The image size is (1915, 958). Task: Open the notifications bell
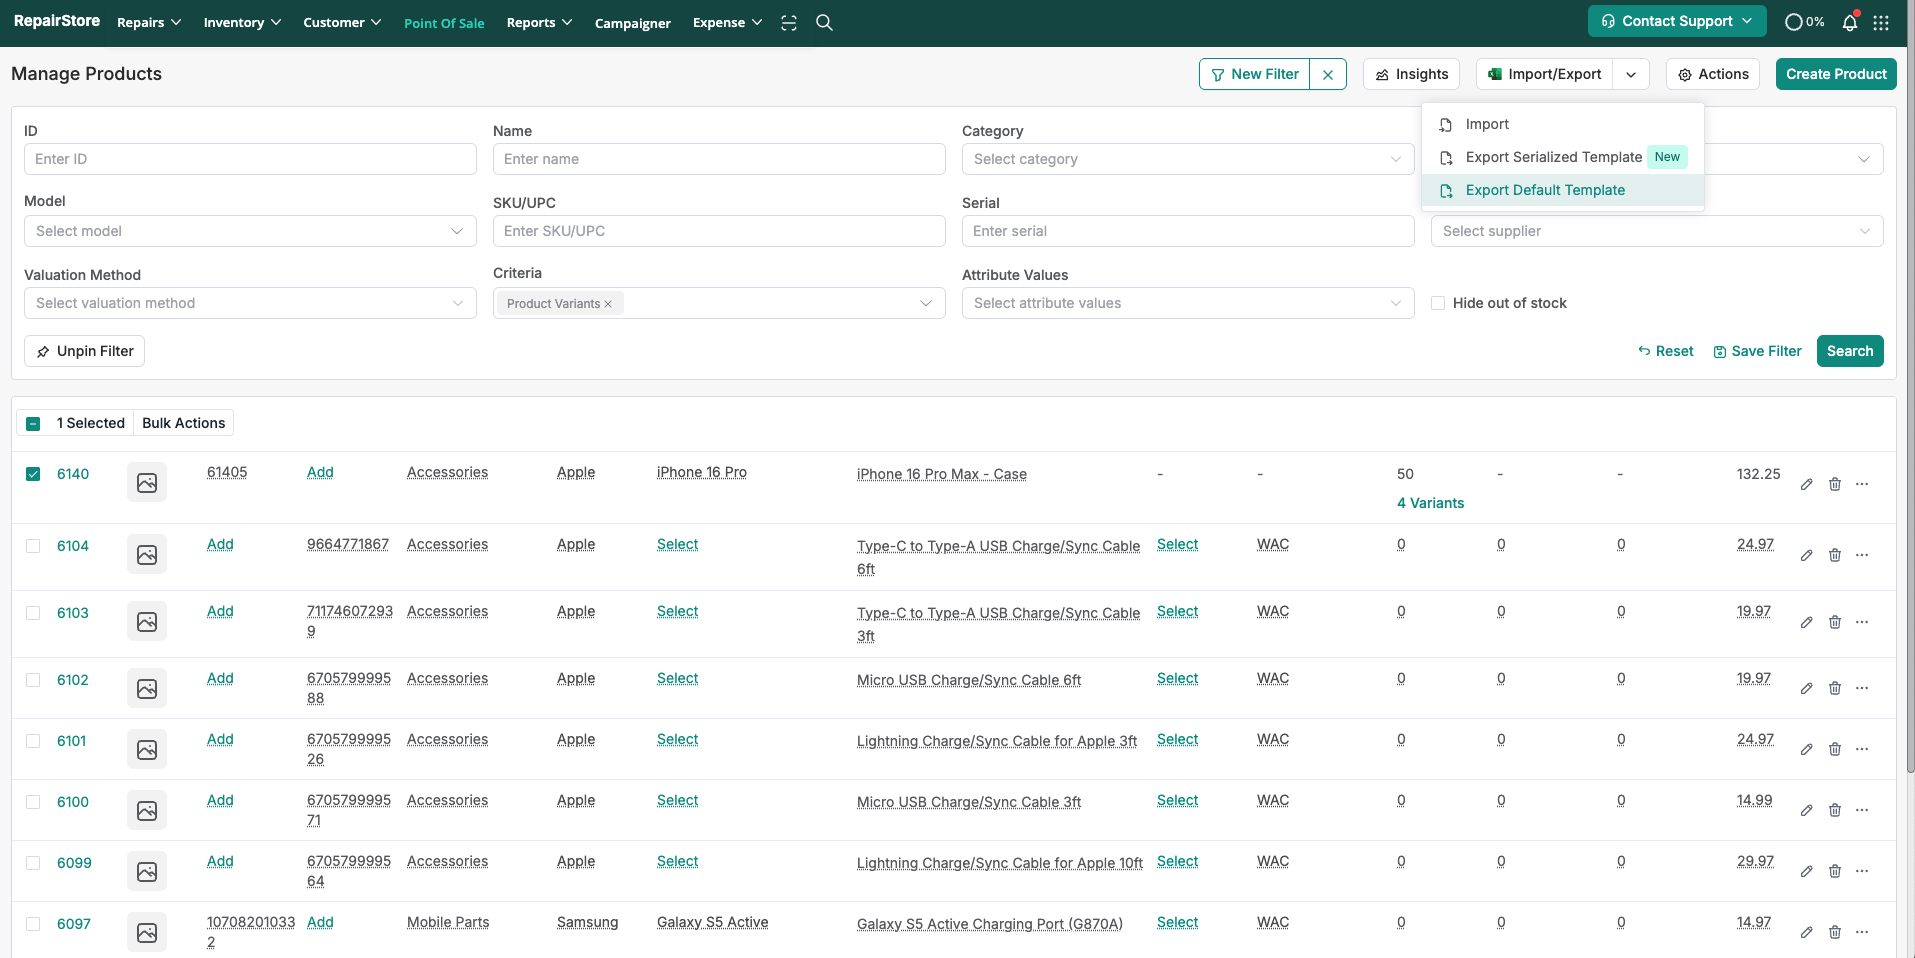1849,22
